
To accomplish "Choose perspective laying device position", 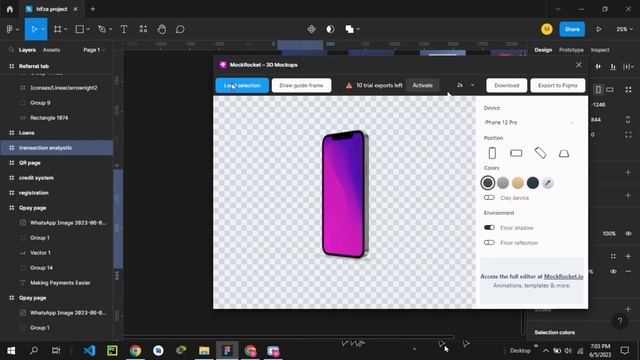I will pos(564,153).
